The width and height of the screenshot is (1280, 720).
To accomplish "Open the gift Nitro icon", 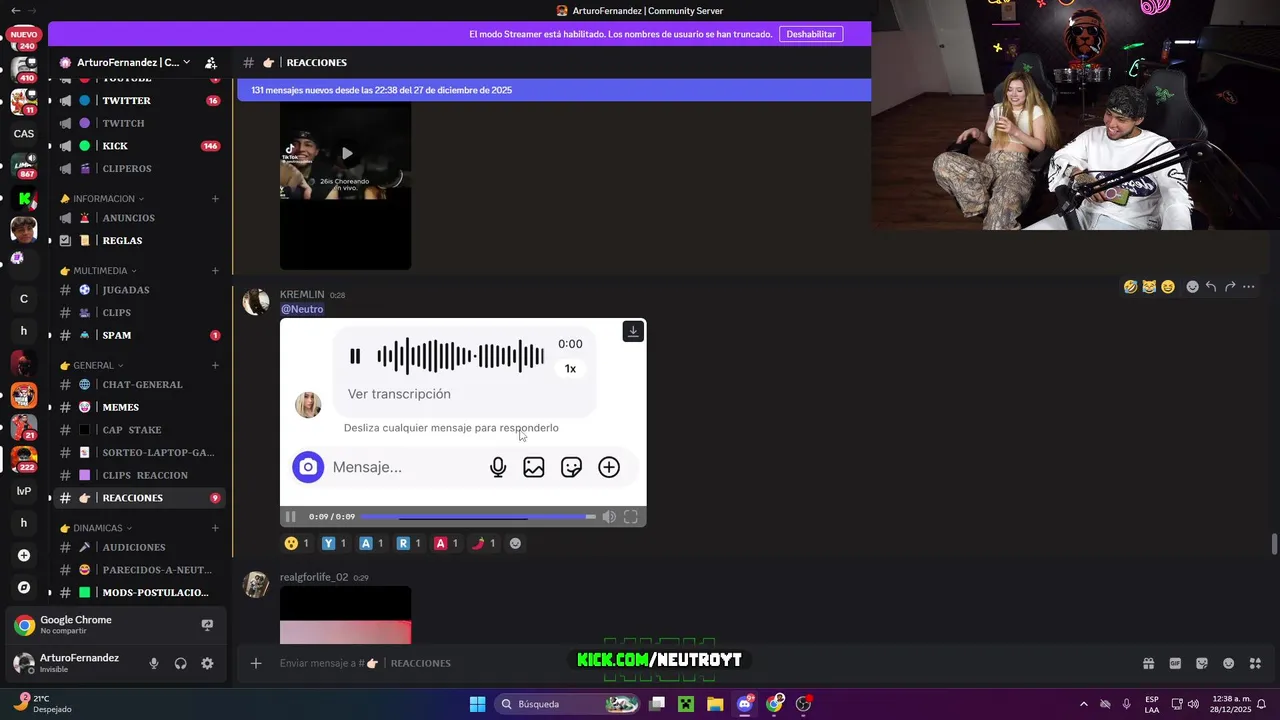I will (1148, 663).
